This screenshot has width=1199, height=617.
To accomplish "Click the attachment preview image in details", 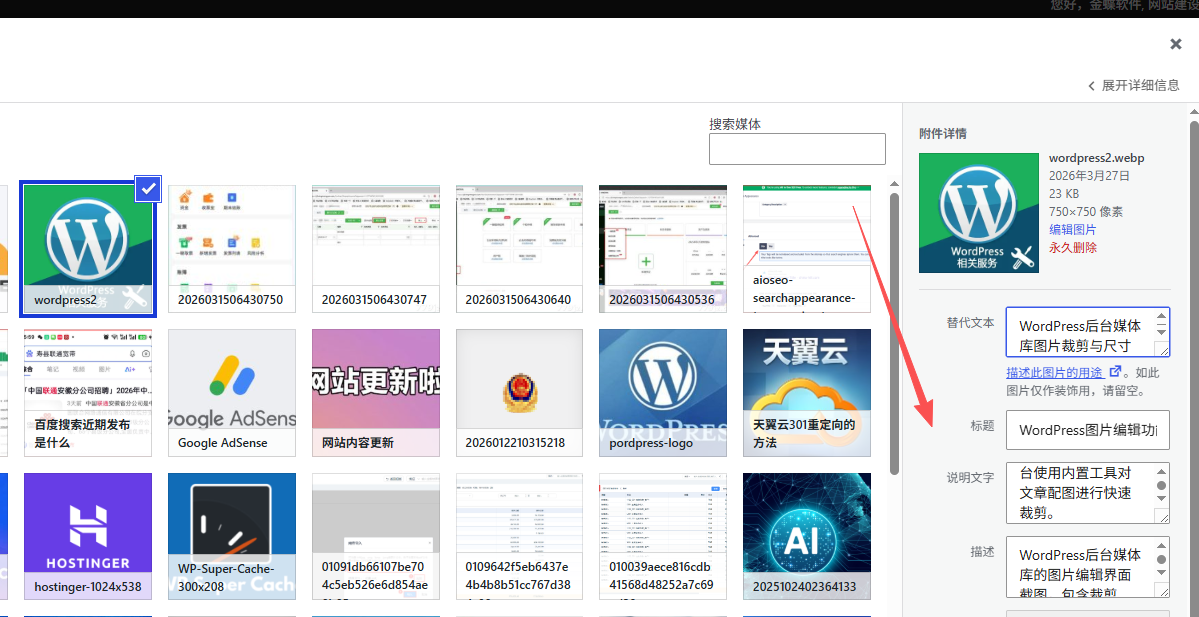I will (979, 213).
